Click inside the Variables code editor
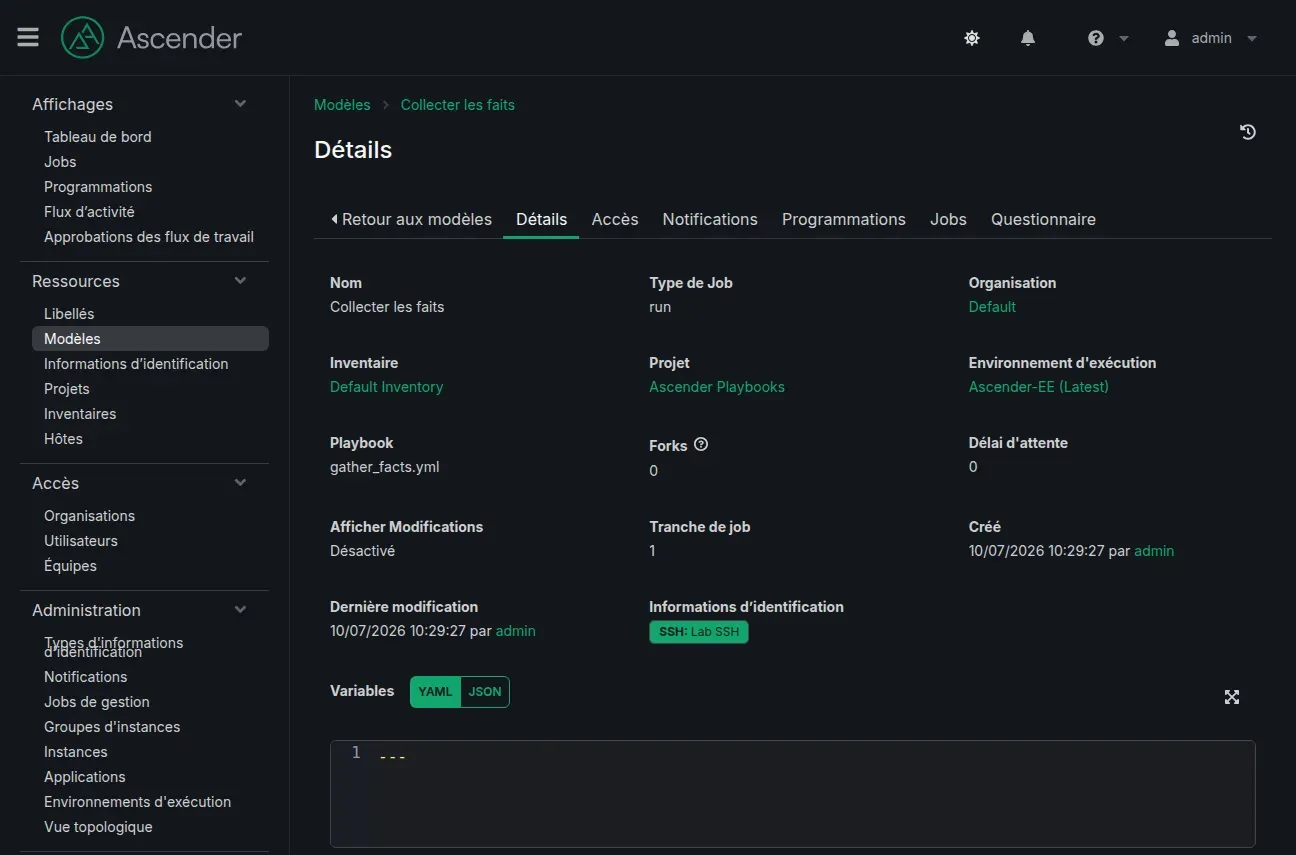This screenshot has width=1296, height=855. (x=792, y=794)
